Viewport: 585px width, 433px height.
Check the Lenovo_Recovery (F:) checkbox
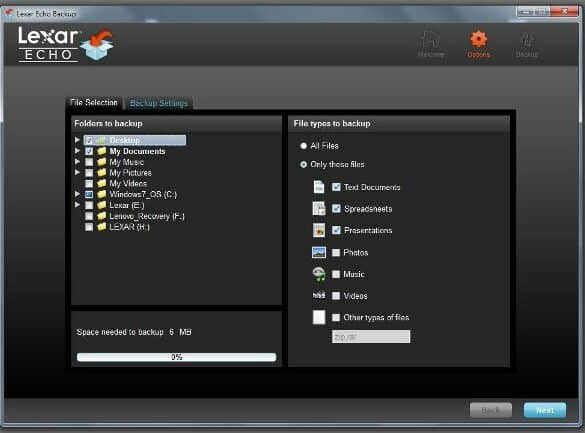pos(89,216)
